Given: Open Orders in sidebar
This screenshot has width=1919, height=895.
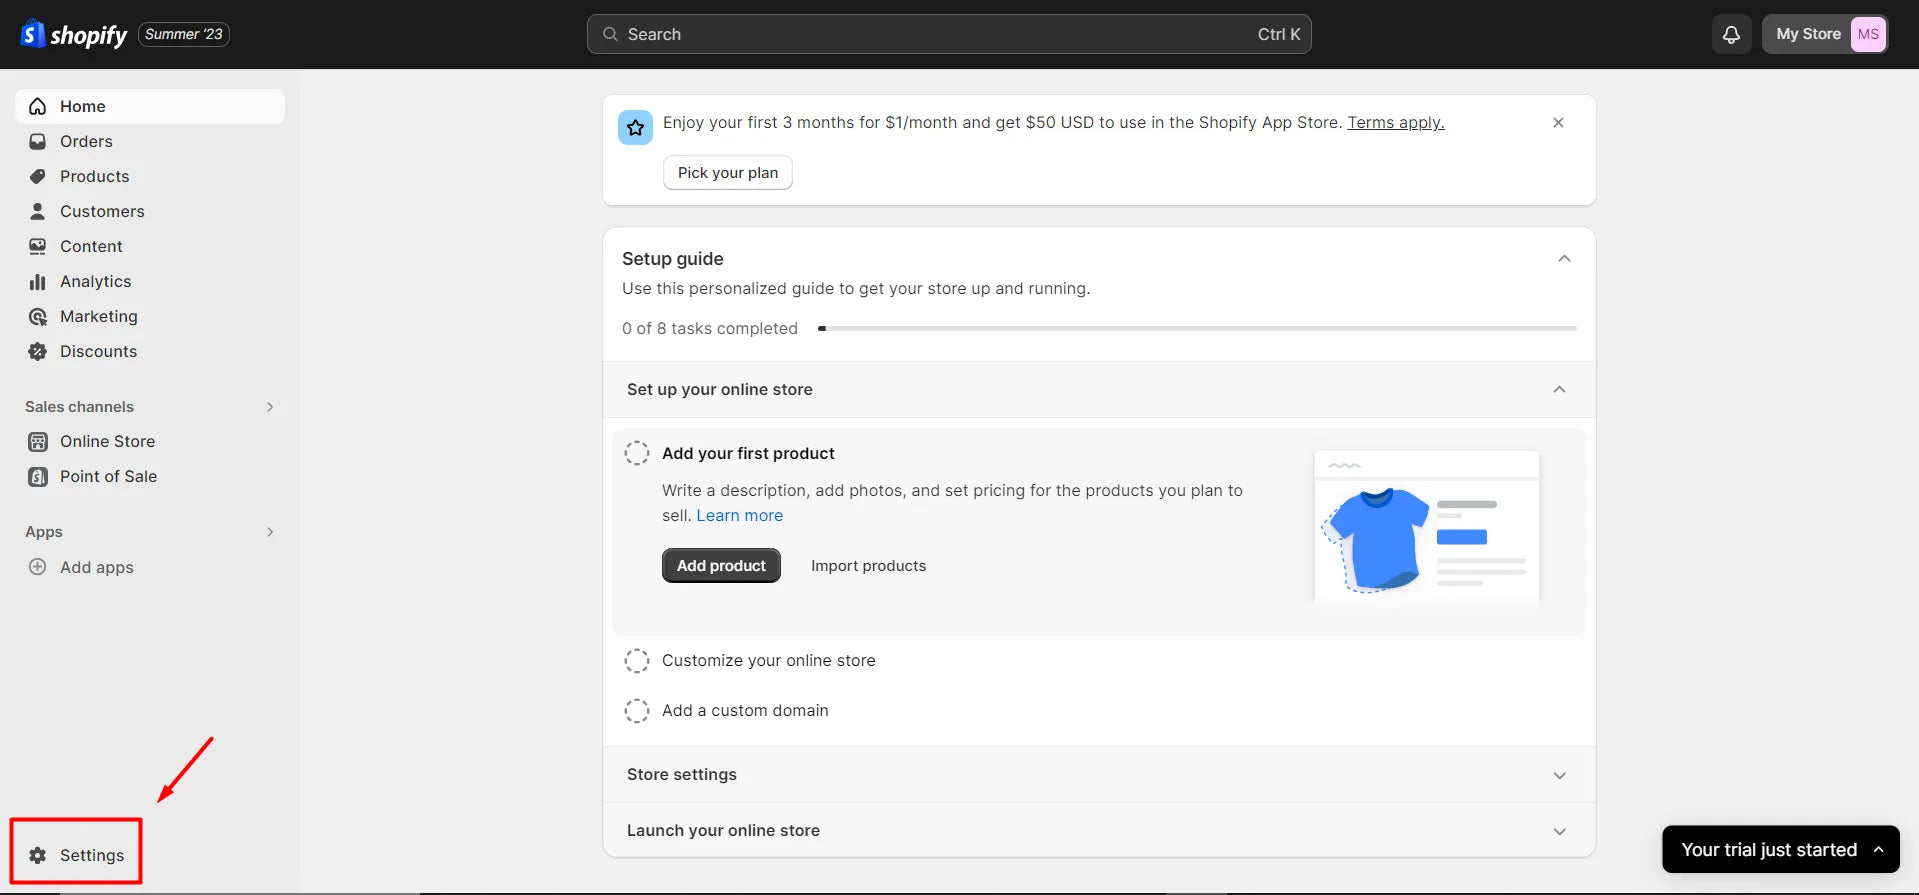Looking at the screenshot, I should pyautogui.click(x=150, y=141).
